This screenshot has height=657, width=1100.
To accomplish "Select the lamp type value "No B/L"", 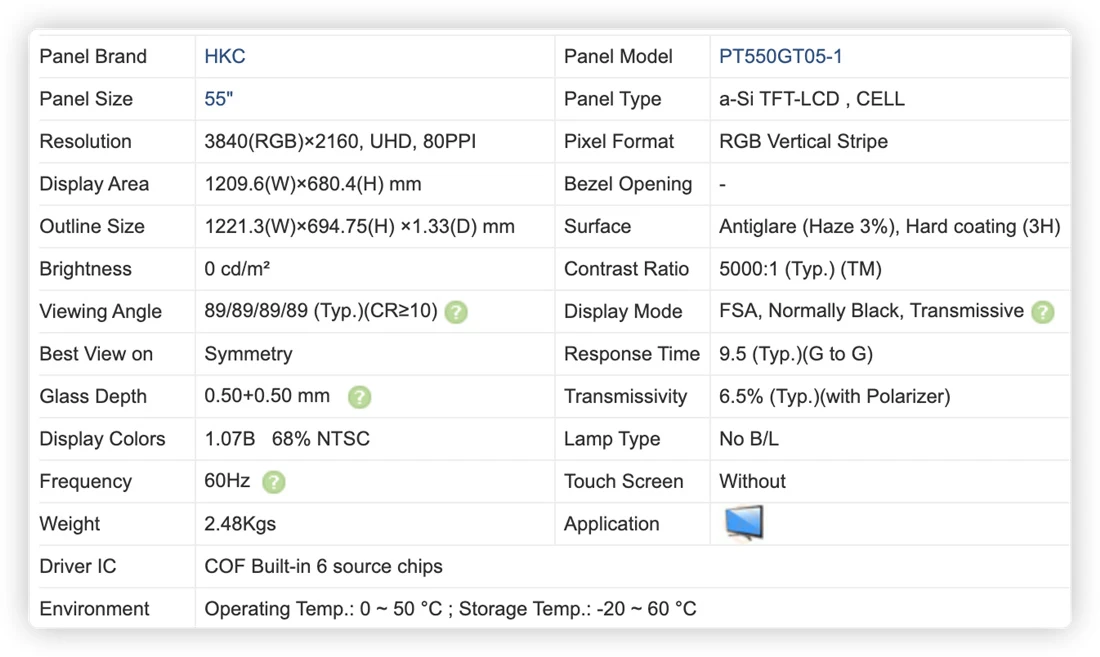I will (749, 439).
